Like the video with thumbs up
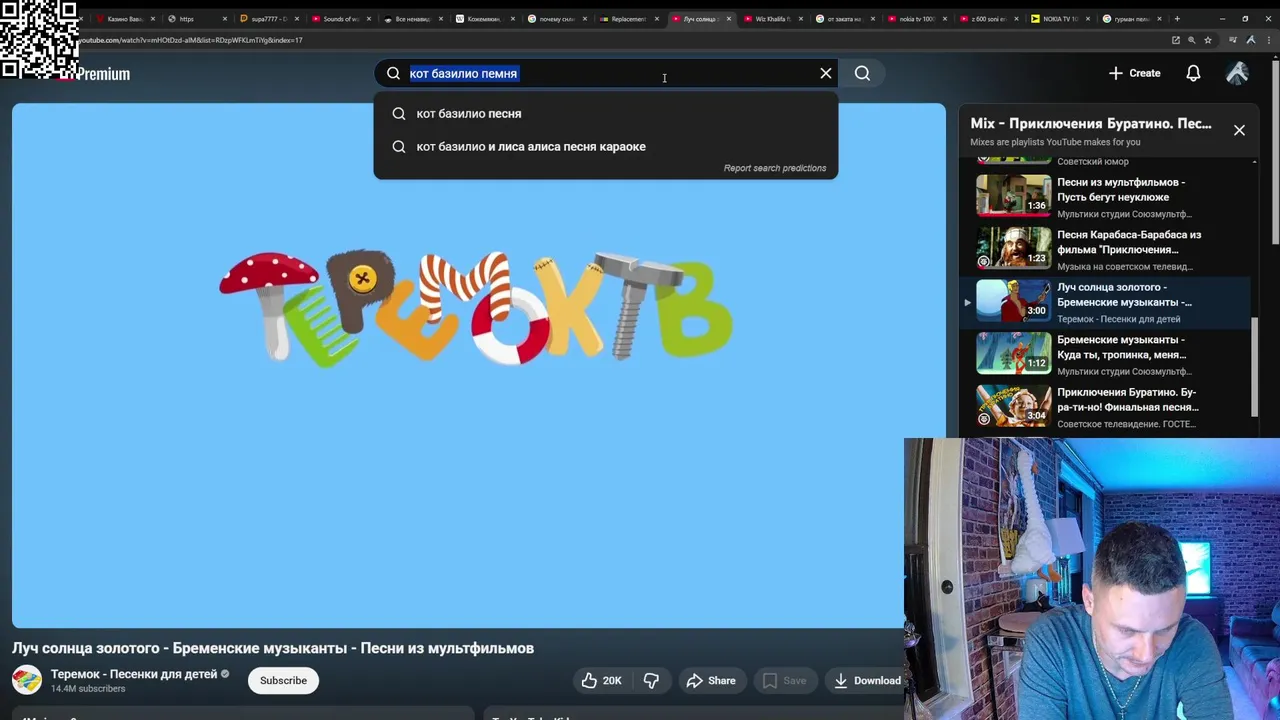The height and width of the screenshot is (720, 1280). coord(601,680)
